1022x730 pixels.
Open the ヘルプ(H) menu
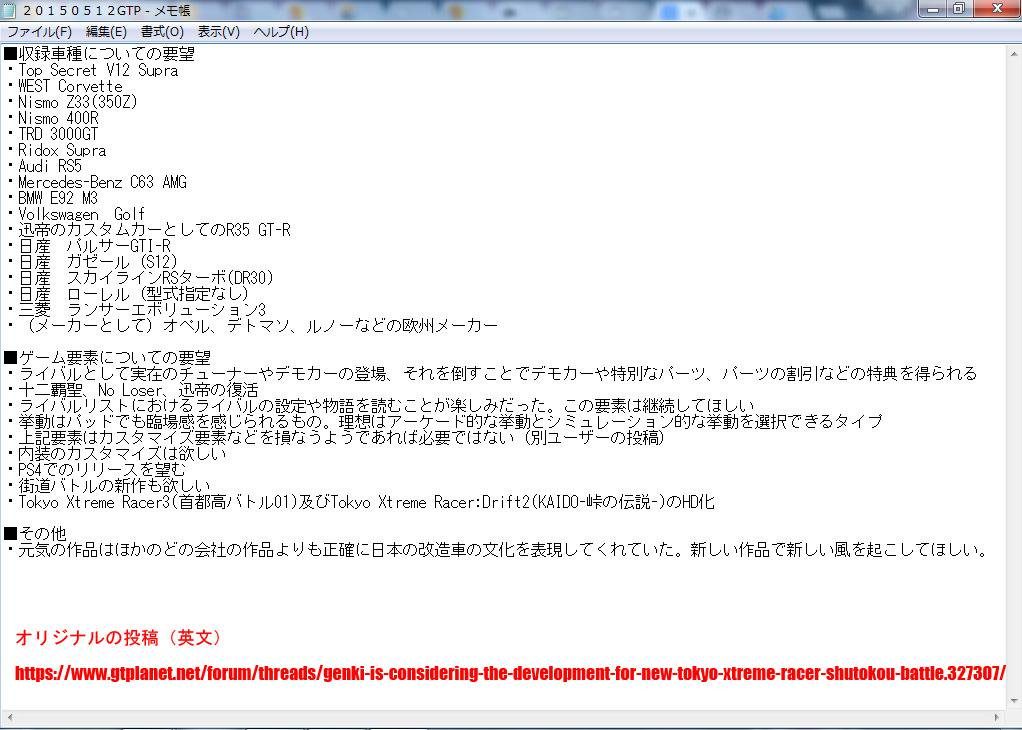pyautogui.click(x=281, y=31)
